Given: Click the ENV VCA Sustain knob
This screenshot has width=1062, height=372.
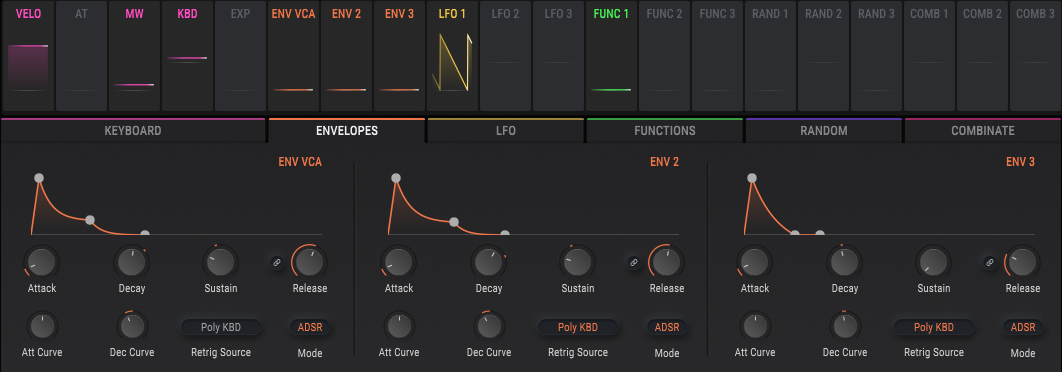Looking at the screenshot, I should click(x=221, y=262).
